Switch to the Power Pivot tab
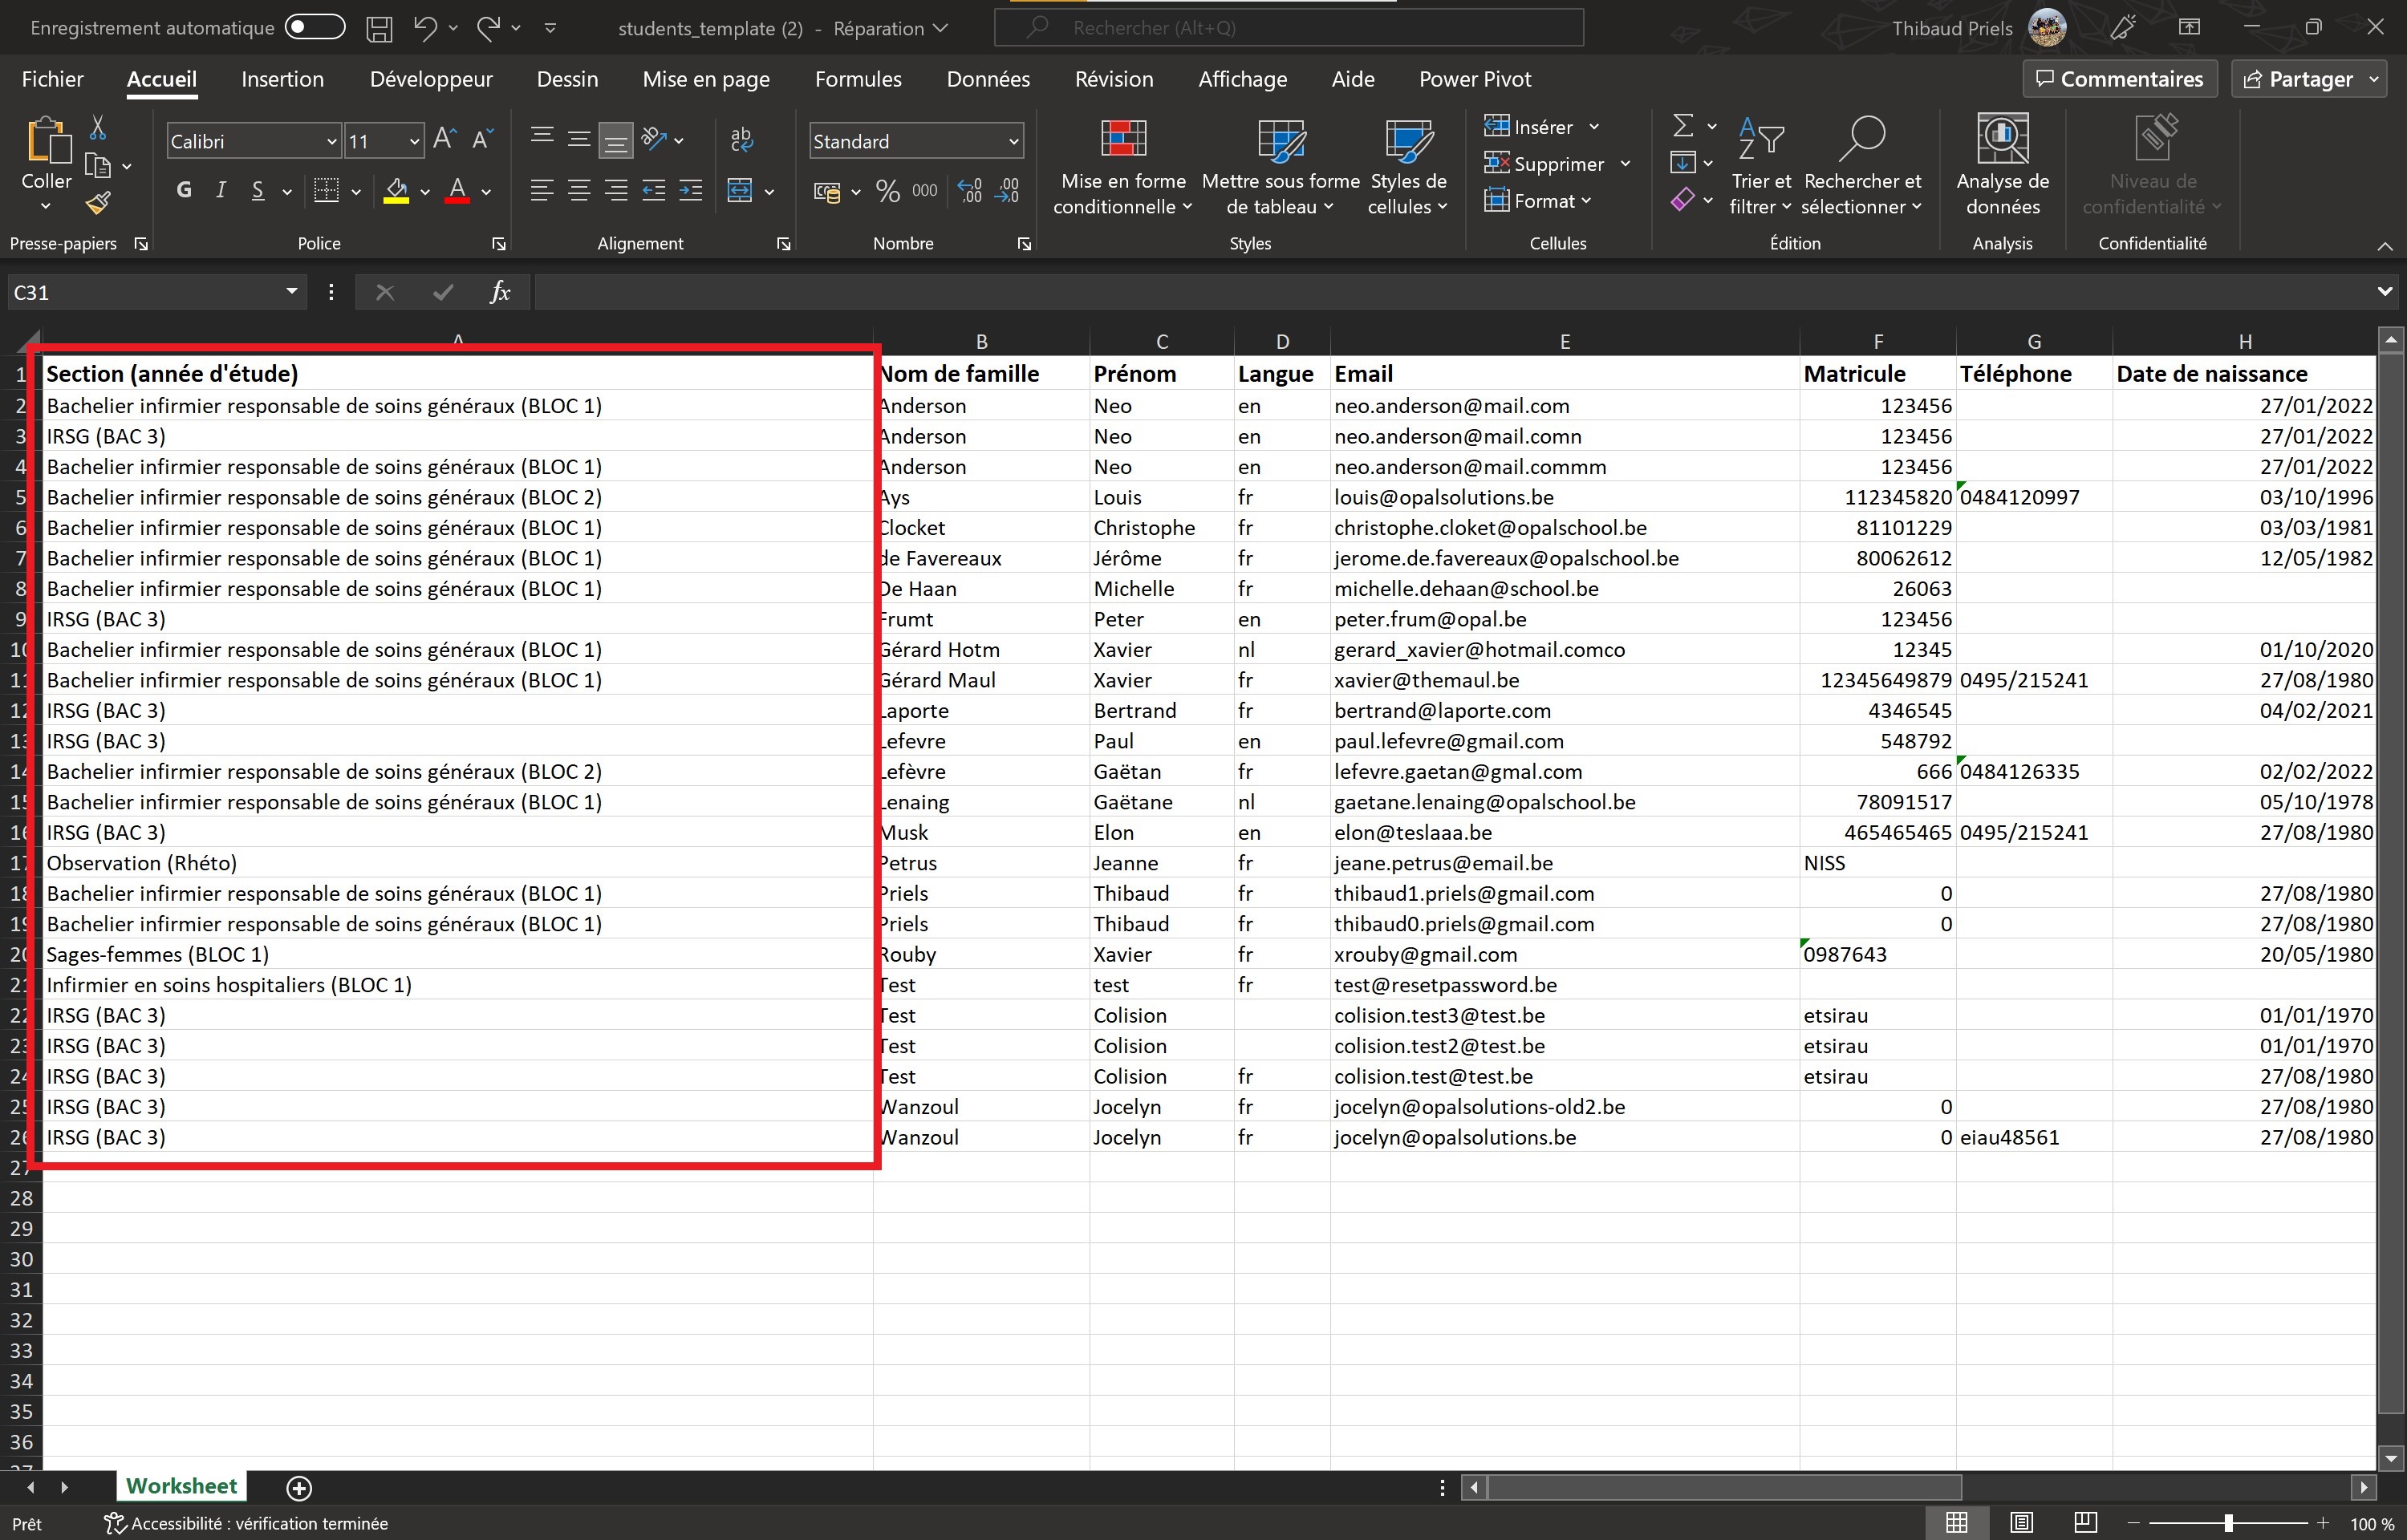The width and height of the screenshot is (2407, 1540). point(1475,79)
